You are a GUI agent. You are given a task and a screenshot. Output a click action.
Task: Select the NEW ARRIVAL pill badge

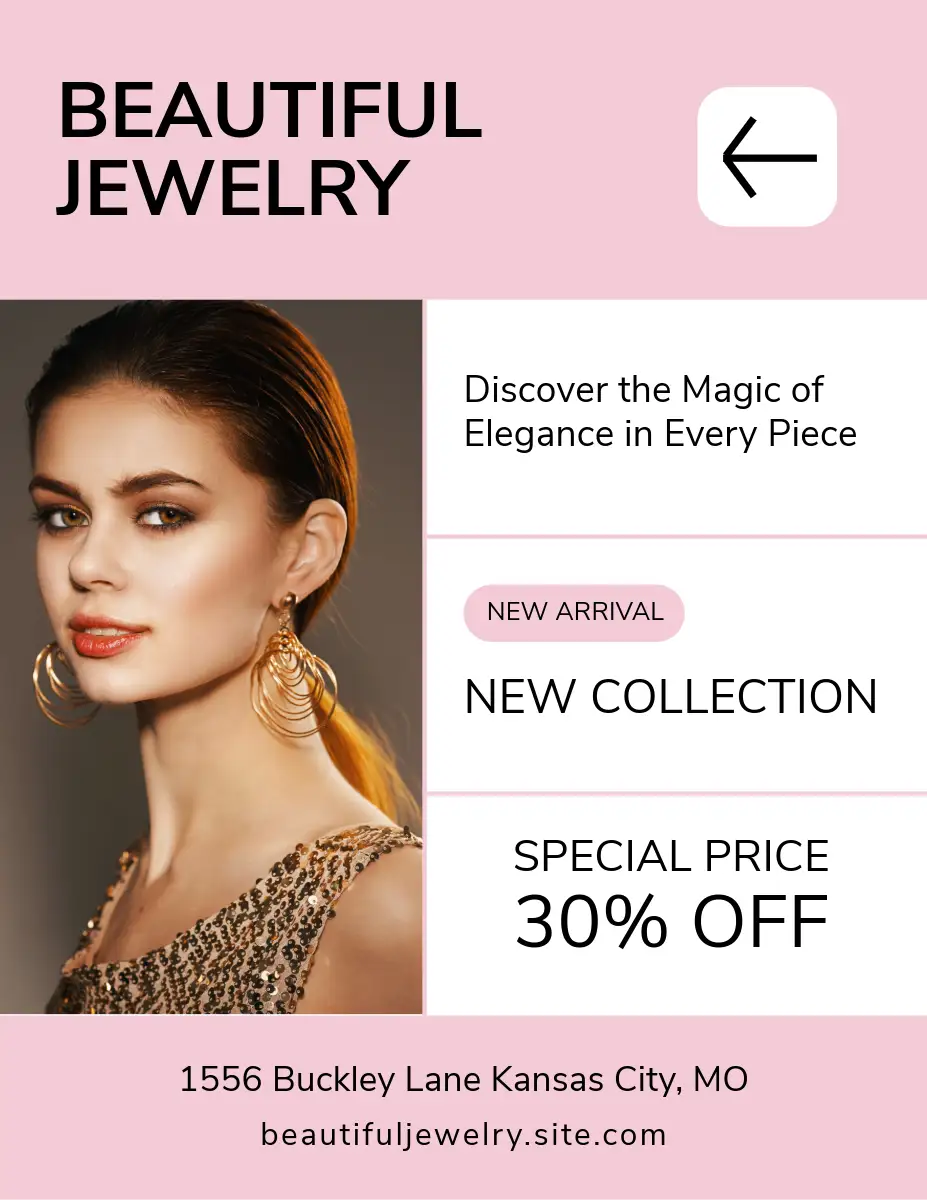pos(574,612)
